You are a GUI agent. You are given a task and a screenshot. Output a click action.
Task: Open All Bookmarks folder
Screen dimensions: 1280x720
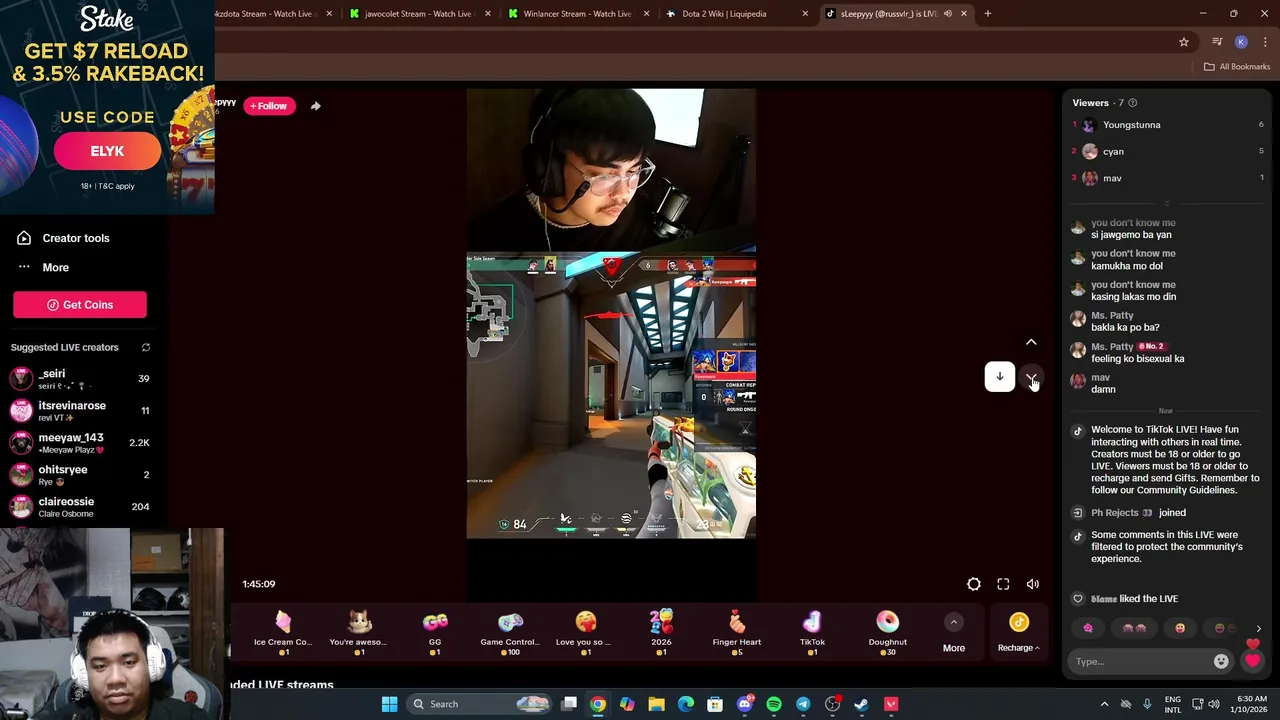tap(1237, 67)
